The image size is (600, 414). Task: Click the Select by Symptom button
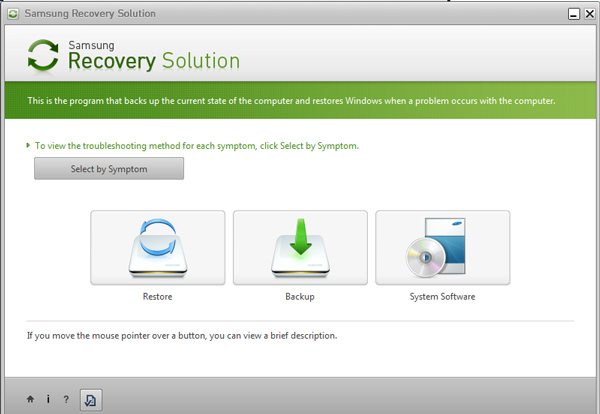tap(109, 169)
